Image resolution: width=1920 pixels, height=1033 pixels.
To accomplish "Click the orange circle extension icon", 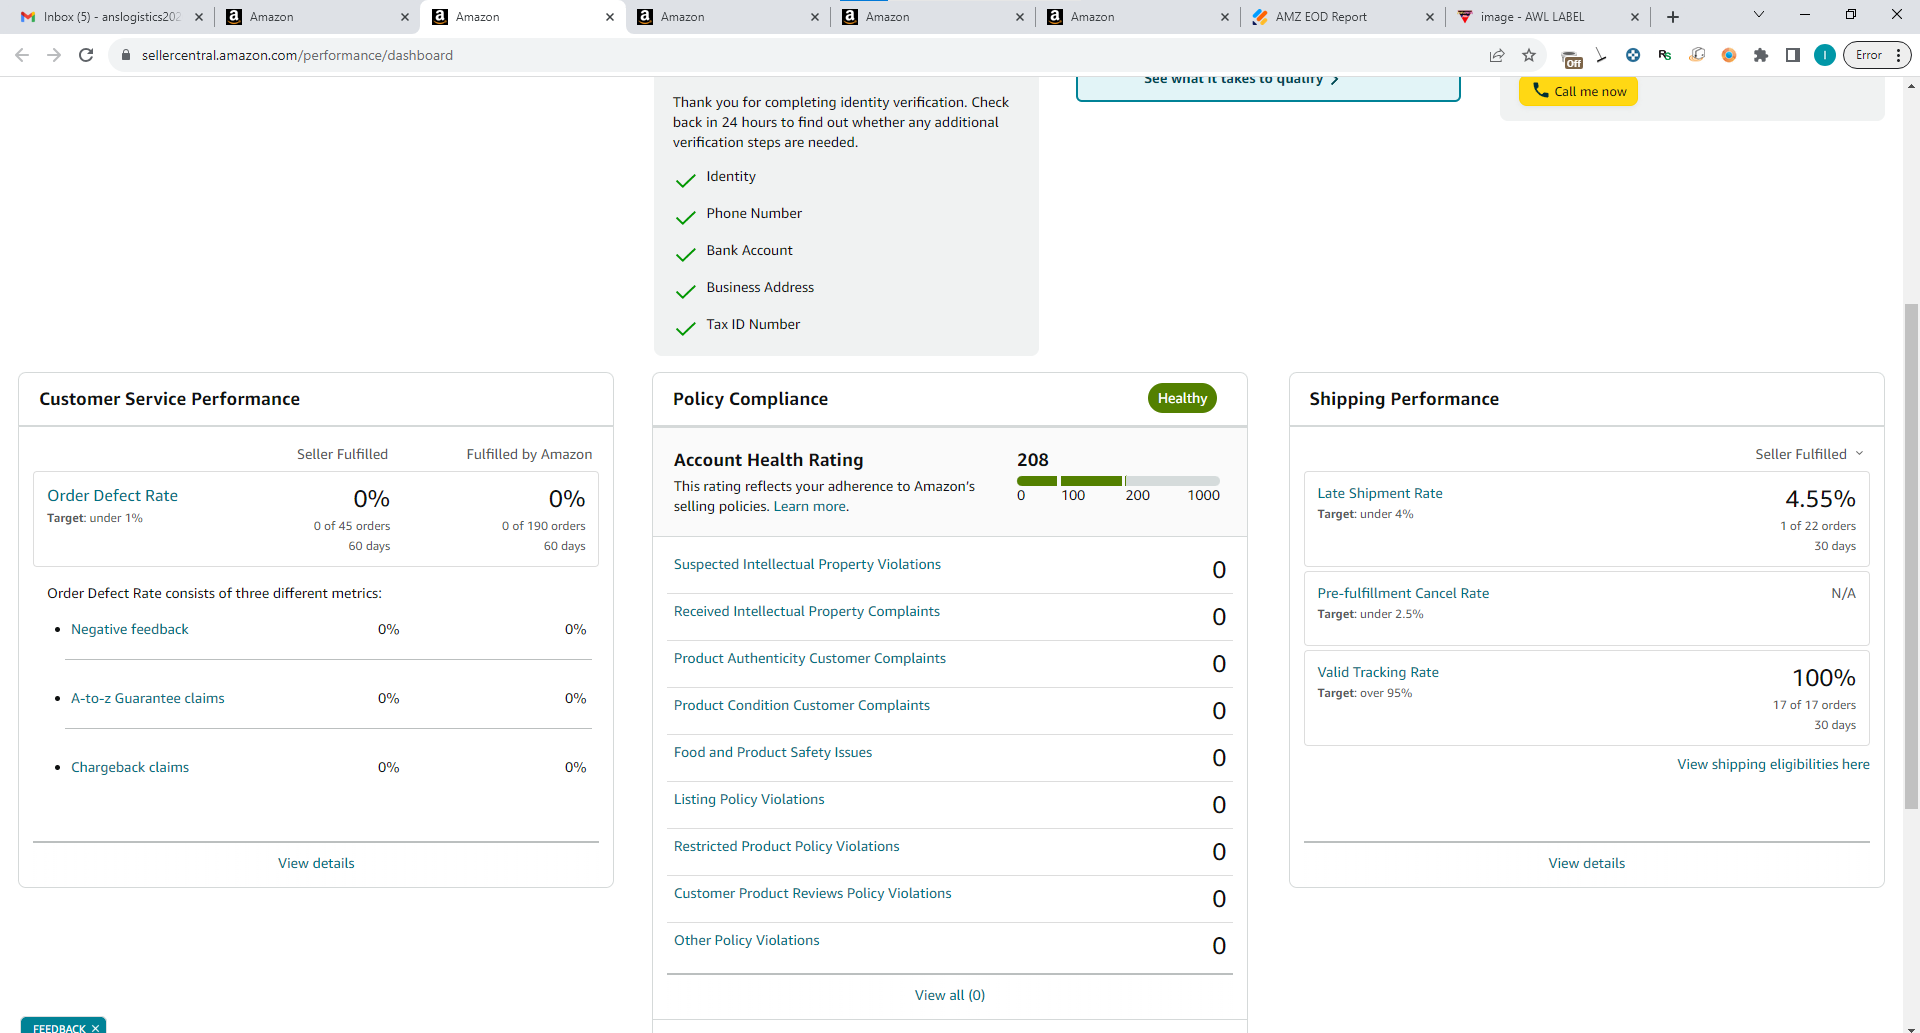I will (x=1729, y=55).
